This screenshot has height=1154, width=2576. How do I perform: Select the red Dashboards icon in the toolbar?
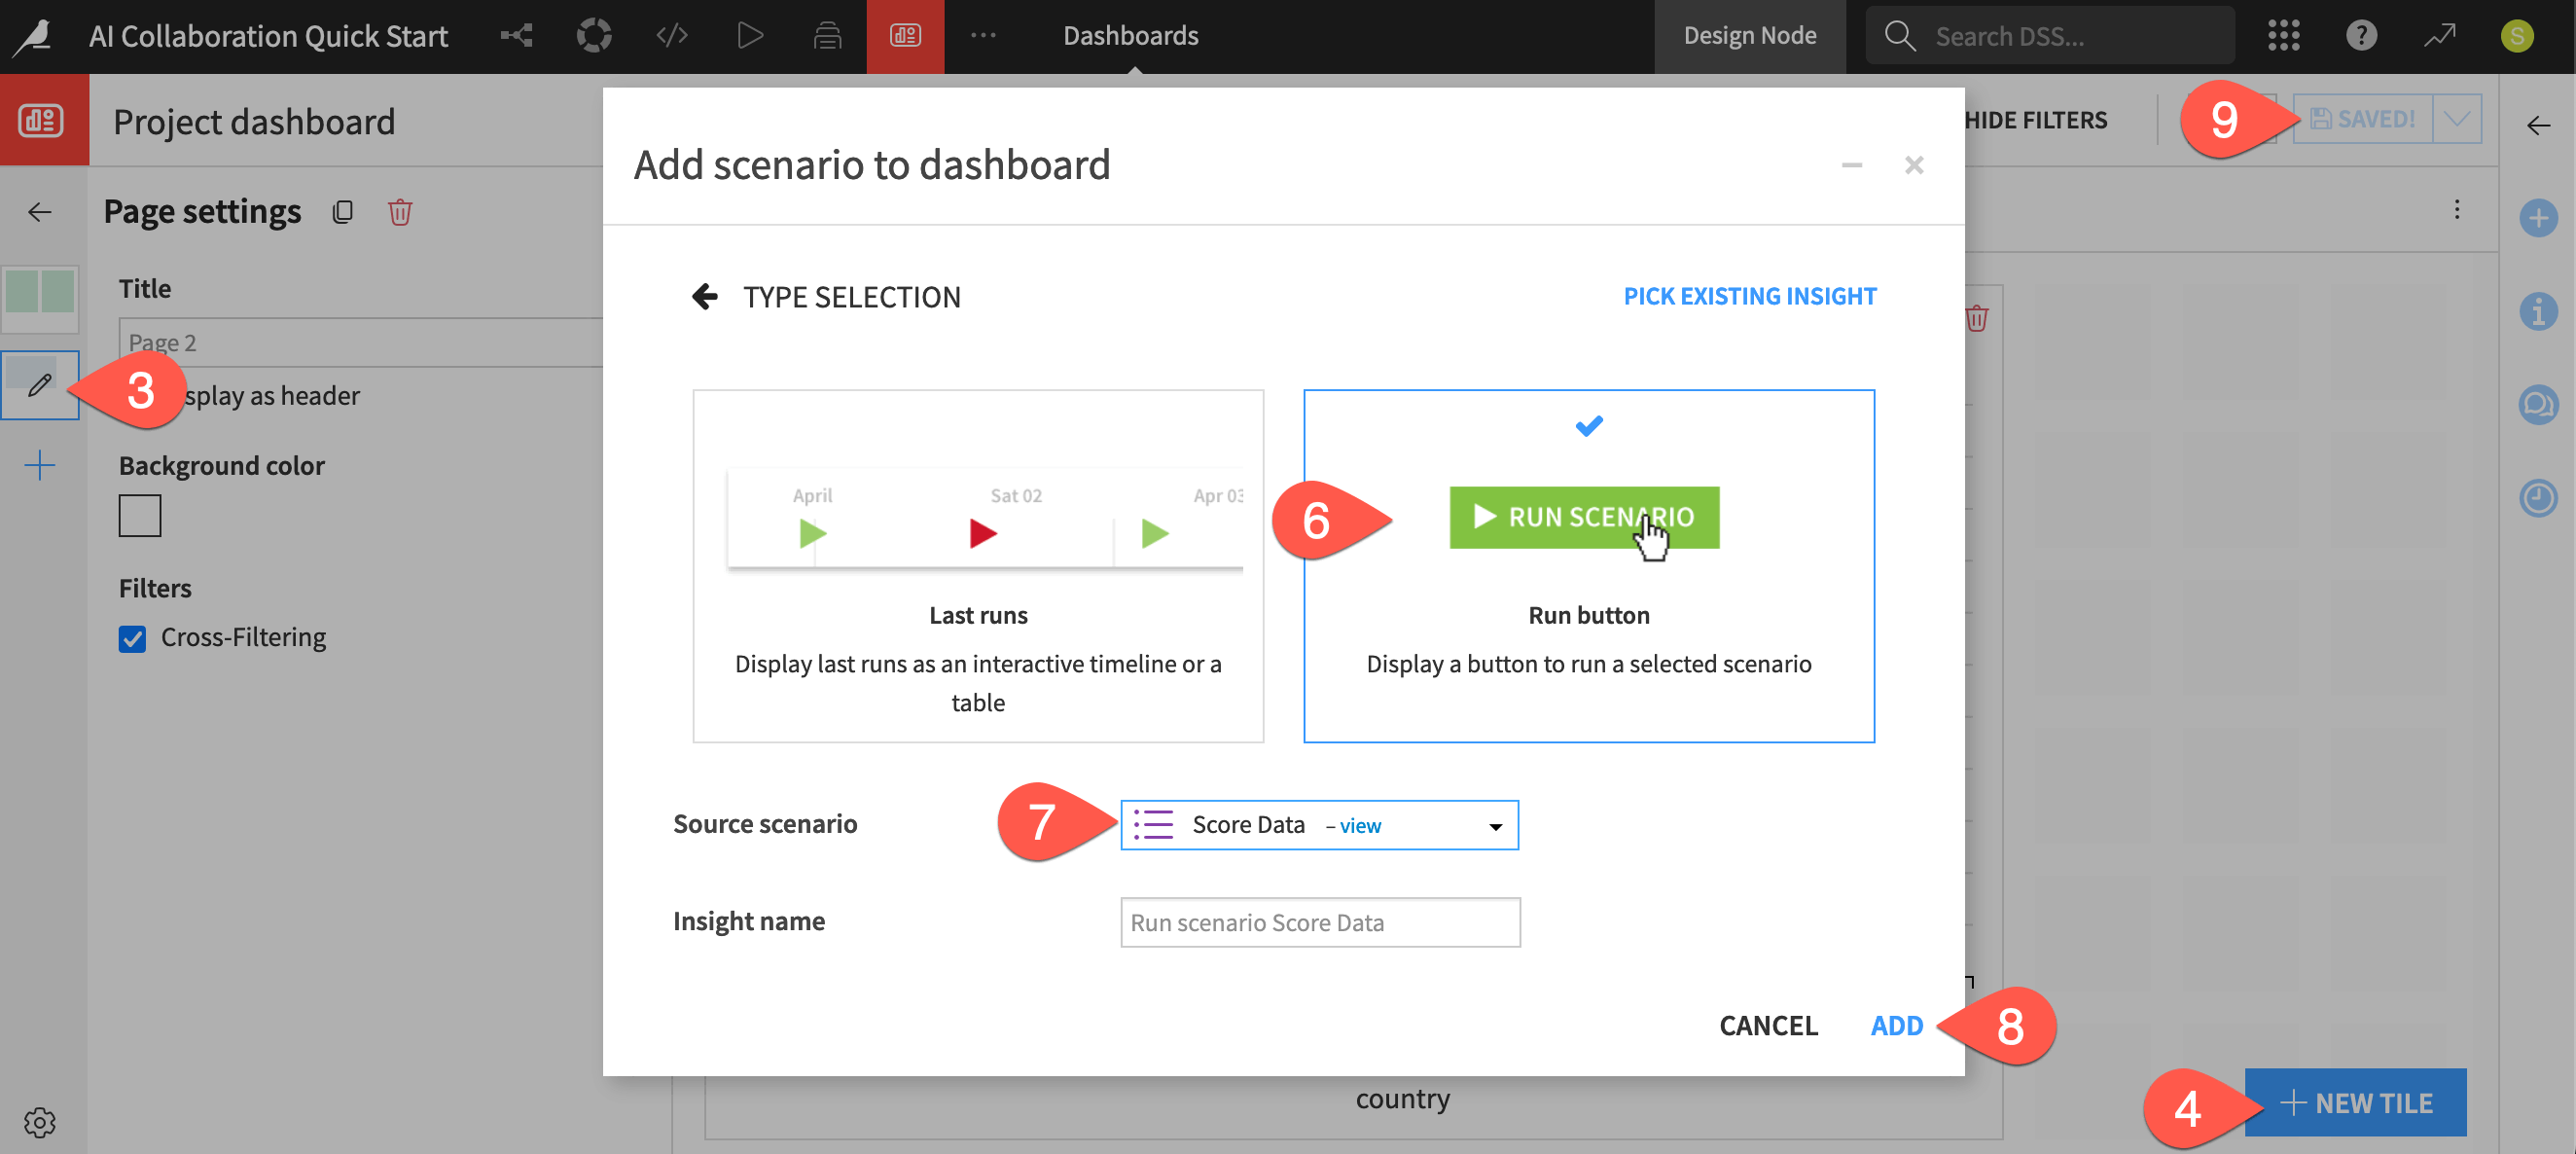tap(904, 35)
